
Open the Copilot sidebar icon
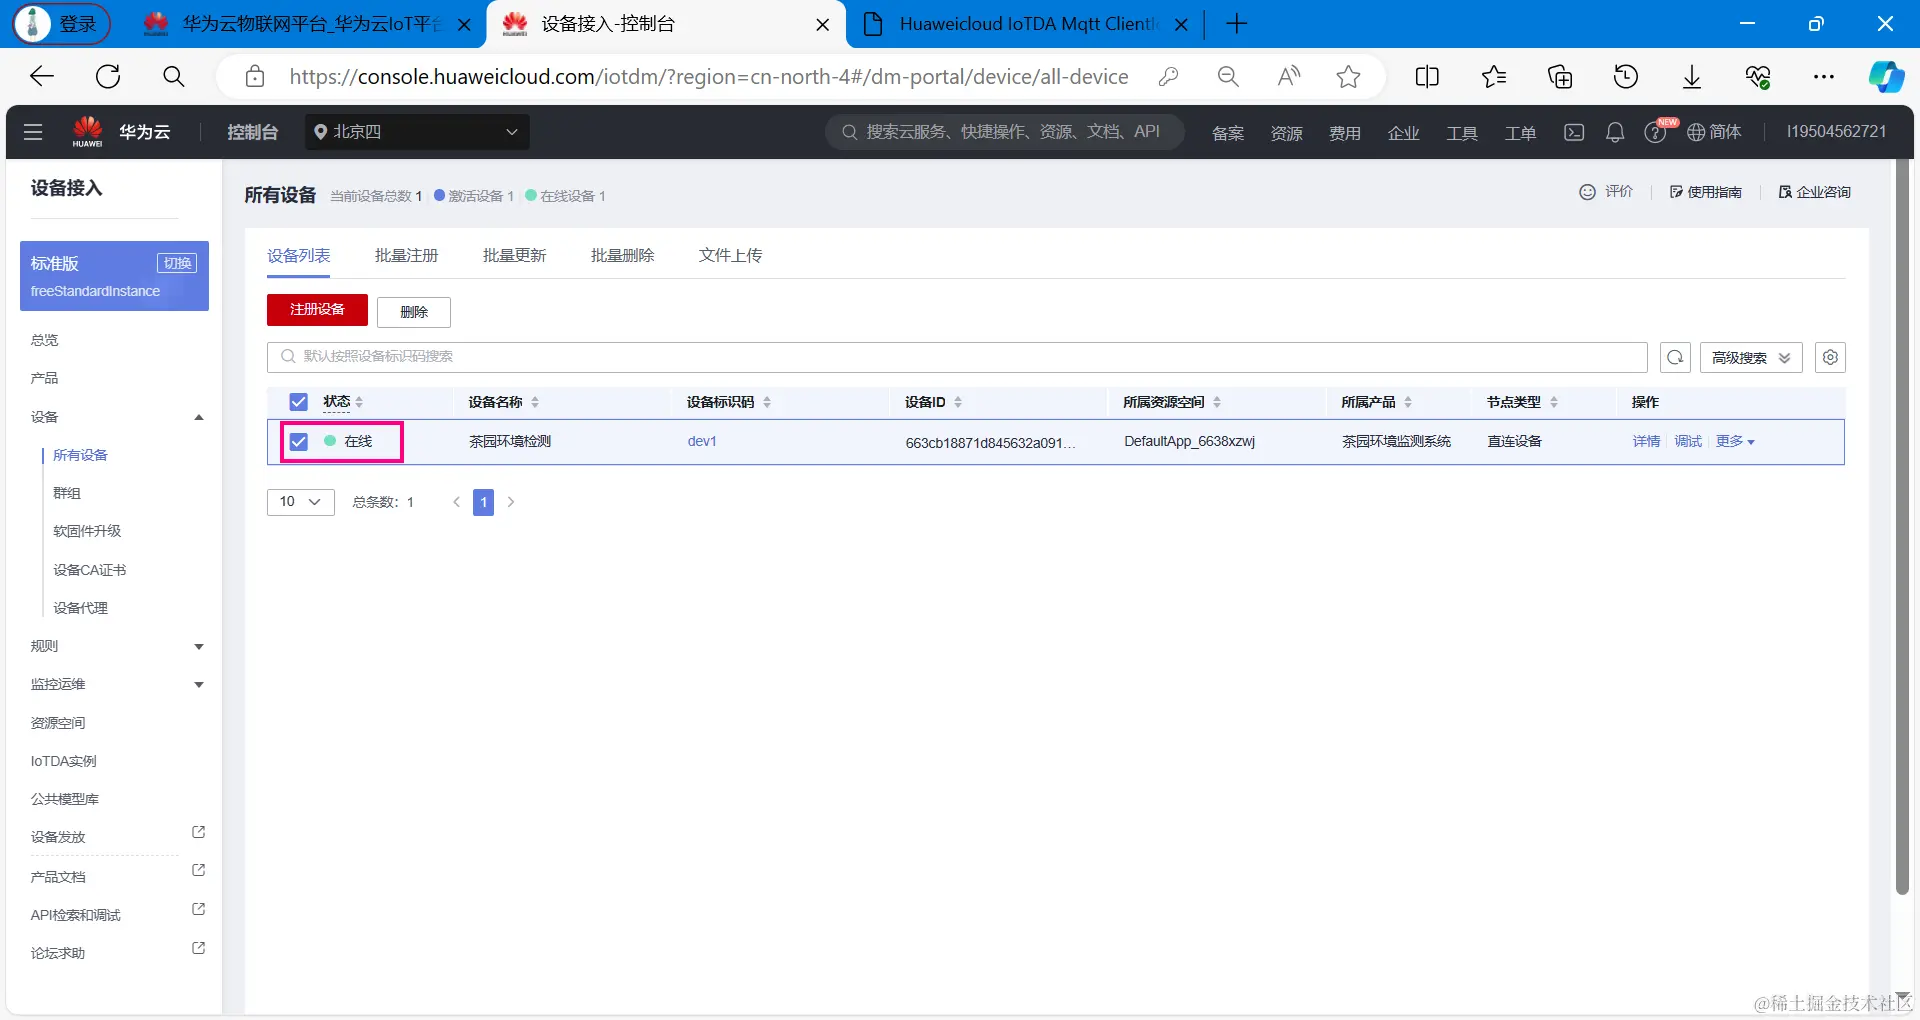click(x=1887, y=76)
